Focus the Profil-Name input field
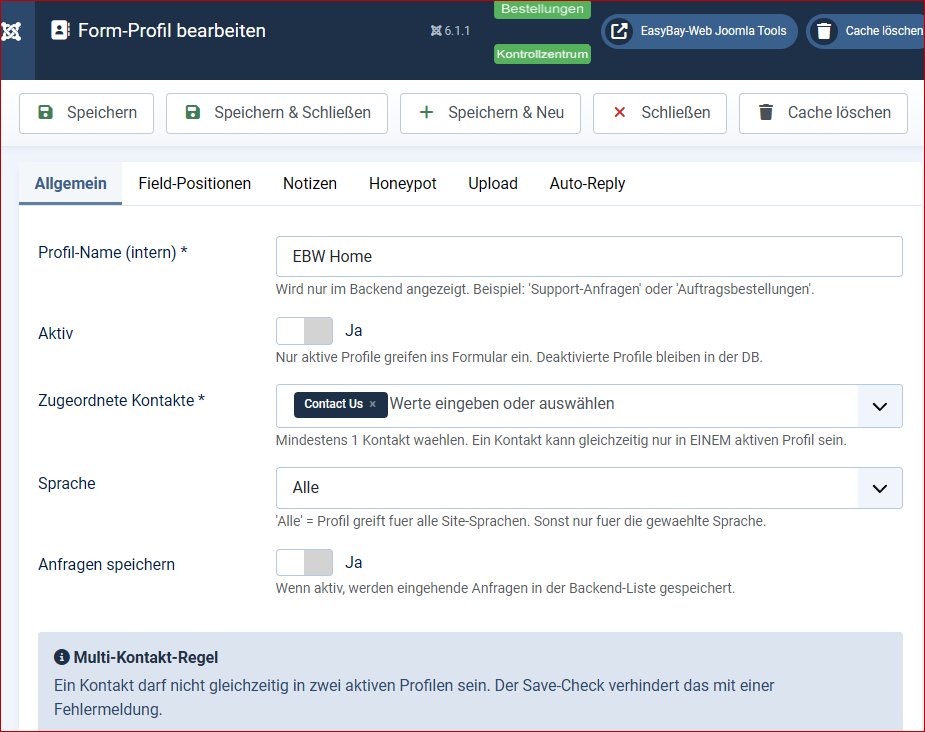The height and width of the screenshot is (732, 925). tap(589, 257)
